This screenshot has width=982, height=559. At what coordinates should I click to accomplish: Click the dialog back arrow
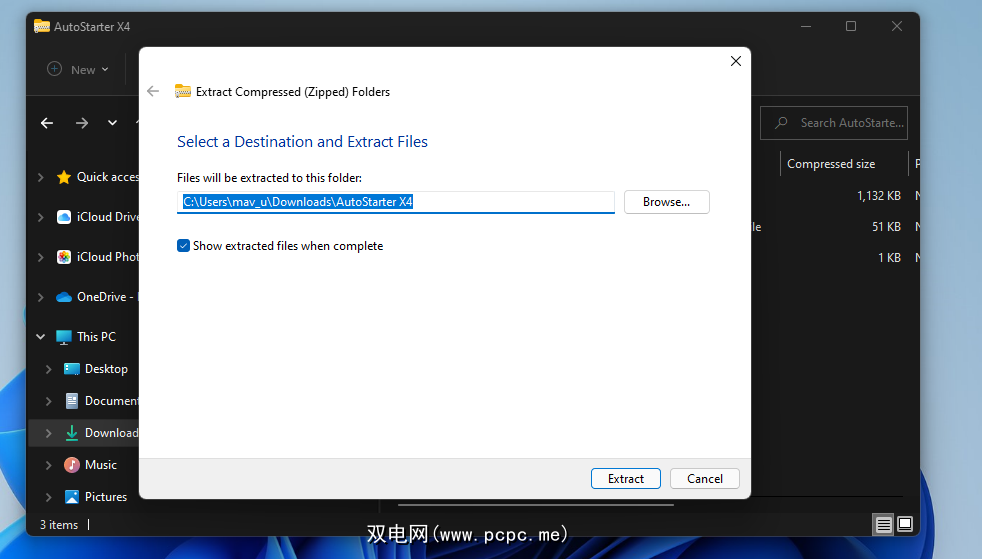[153, 91]
